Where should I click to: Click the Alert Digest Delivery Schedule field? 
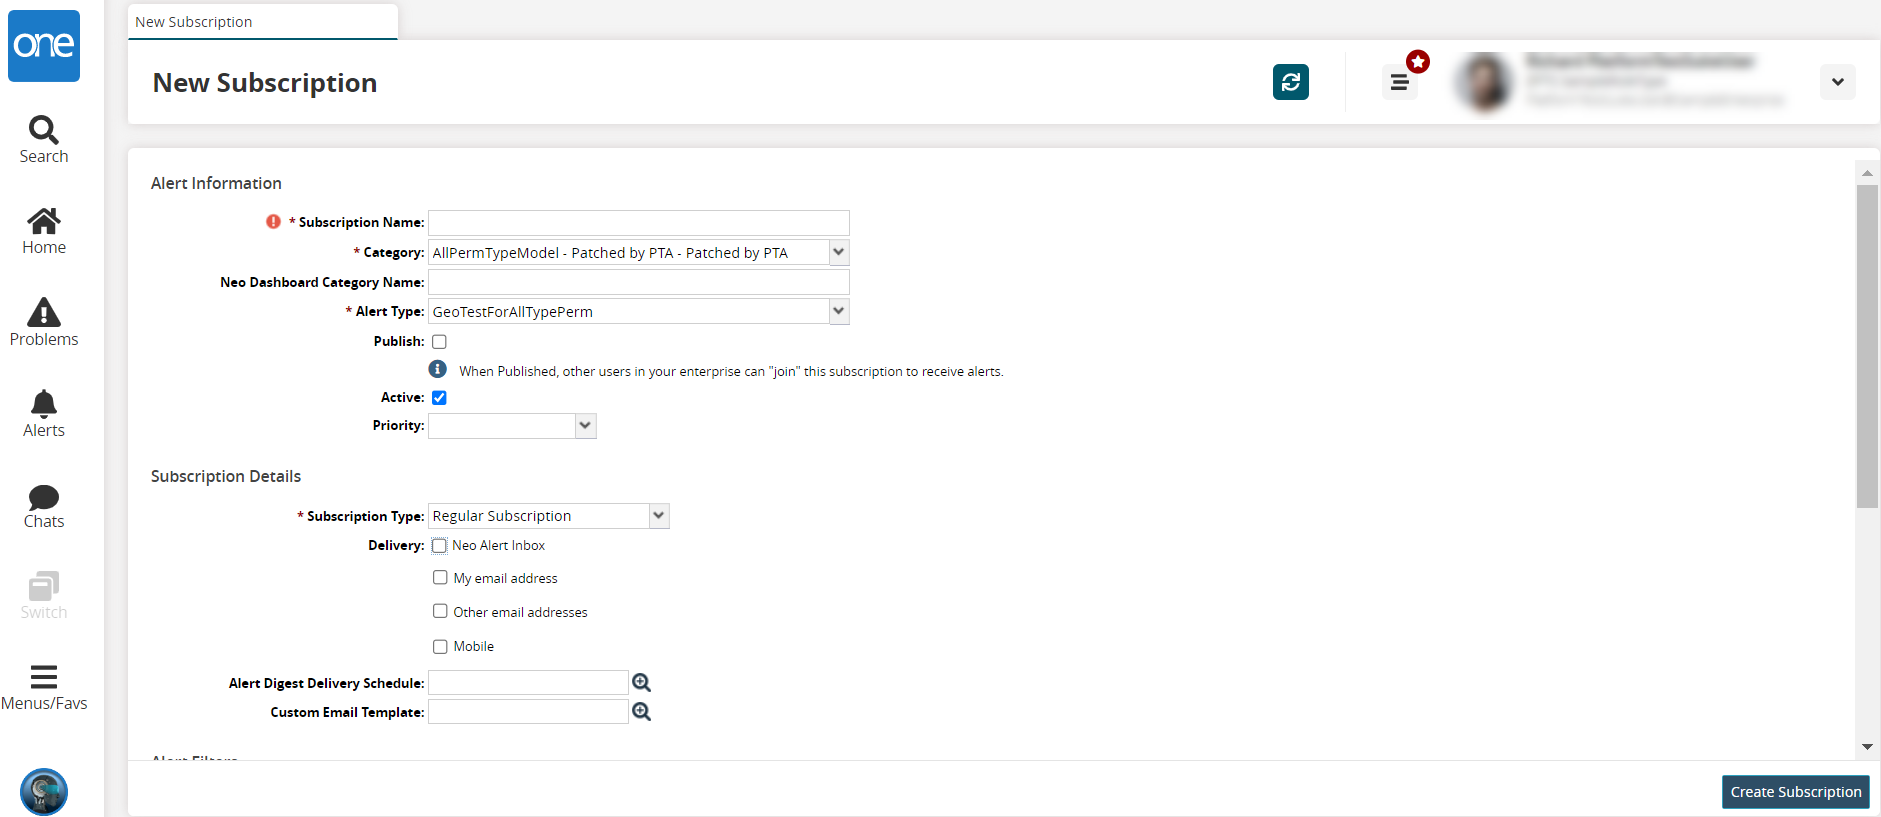pyautogui.click(x=529, y=683)
